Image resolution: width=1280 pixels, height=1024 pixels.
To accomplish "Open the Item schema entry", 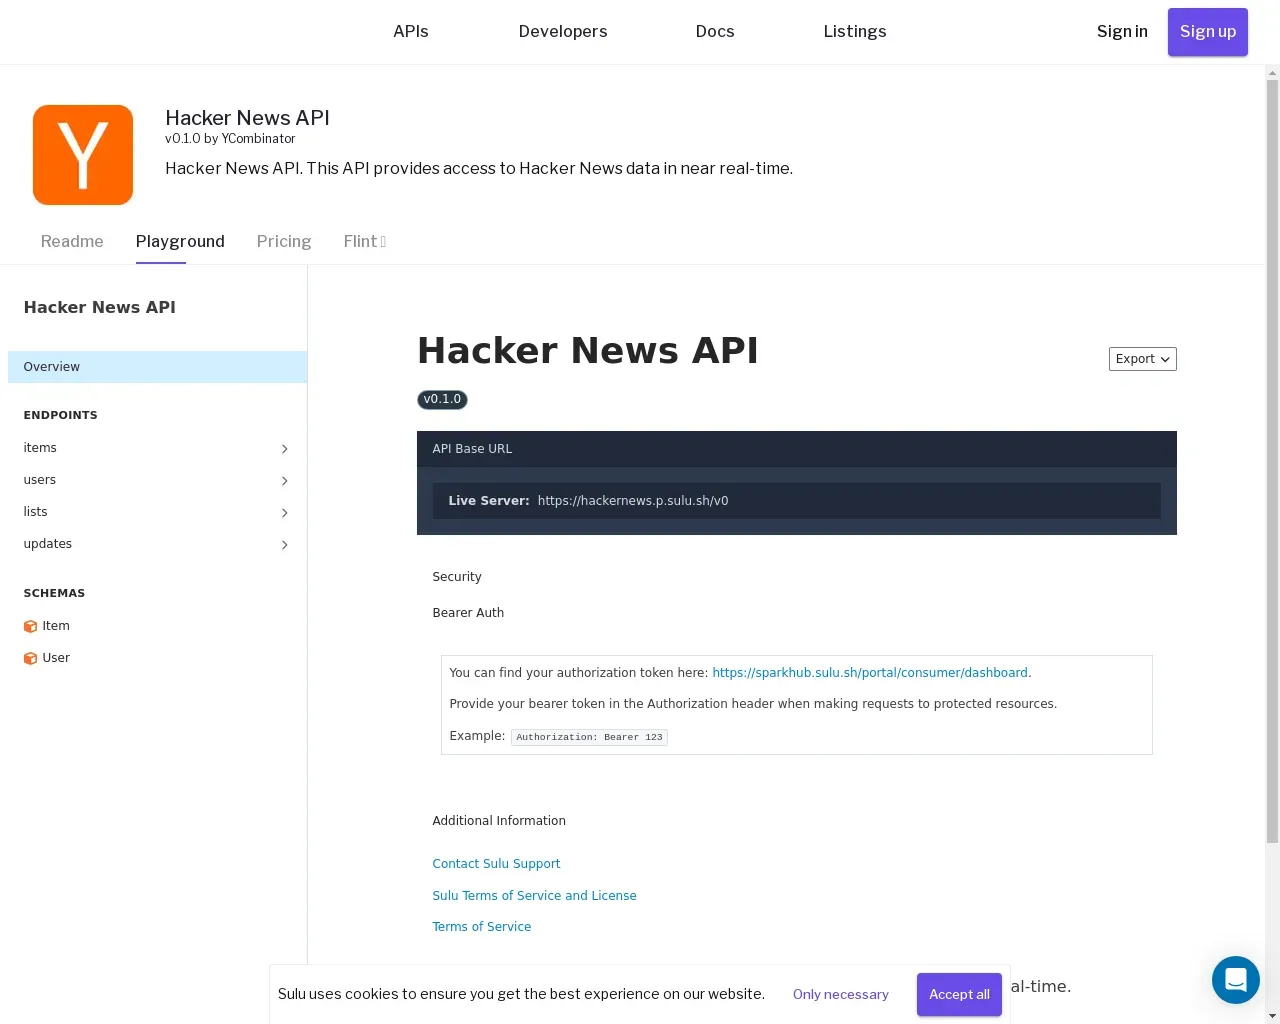I will point(157,626).
